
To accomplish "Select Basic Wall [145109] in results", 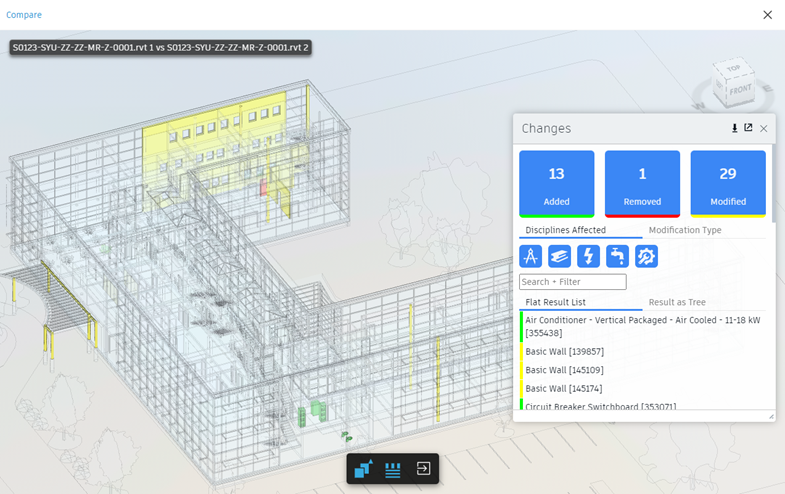I will click(643, 370).
